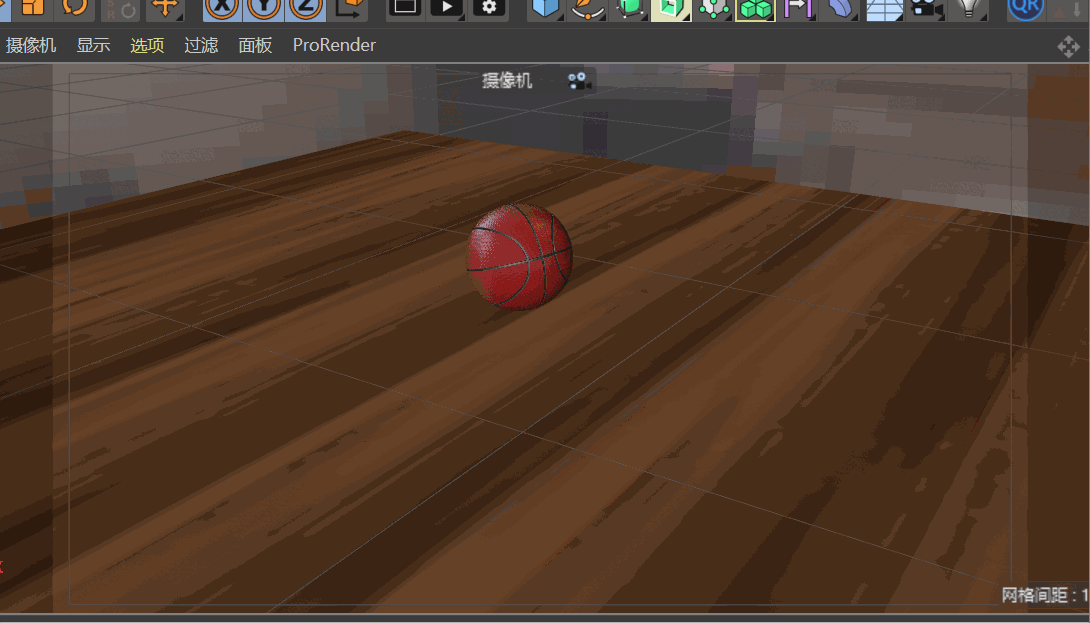Select the Move tool in the toolbar
1090x623 pixels.
tap(166, 10)
